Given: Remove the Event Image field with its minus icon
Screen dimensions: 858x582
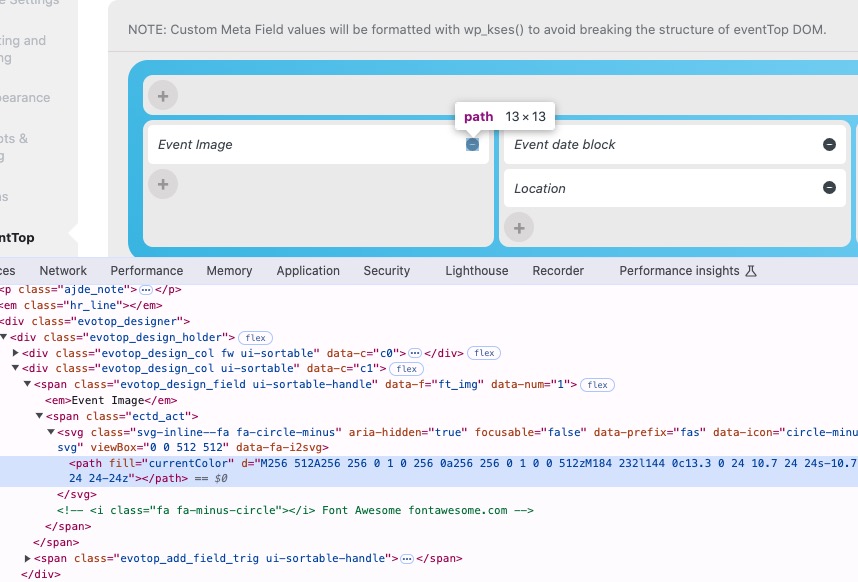Looking at the screenshot, I should tap(472, 144).
